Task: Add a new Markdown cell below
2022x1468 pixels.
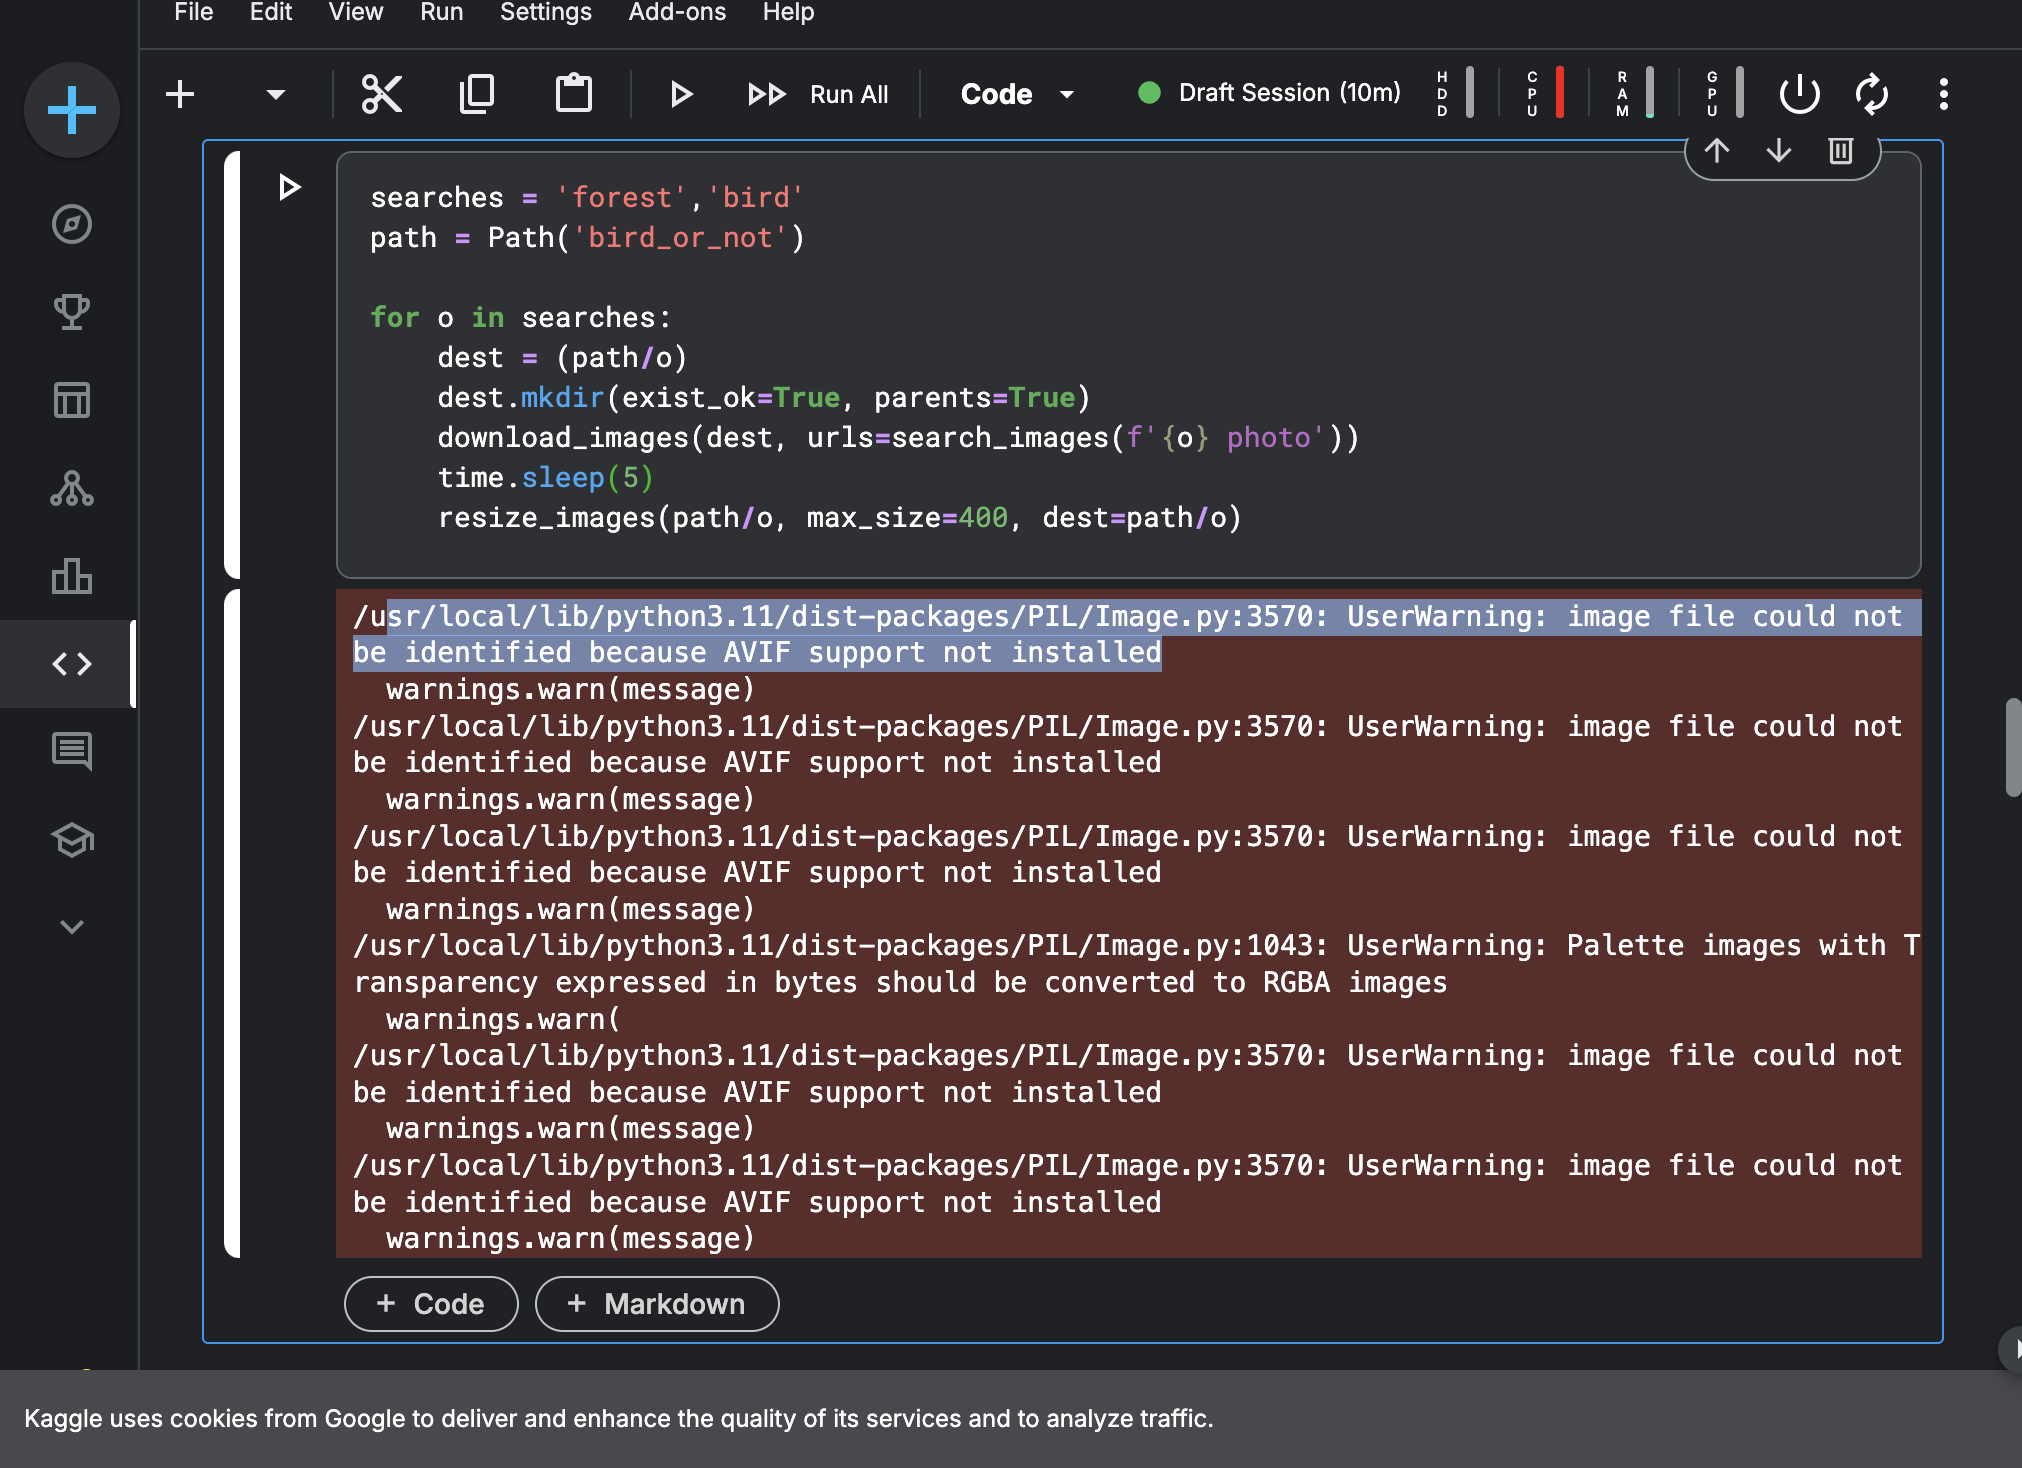Action: click(657, 1304)
